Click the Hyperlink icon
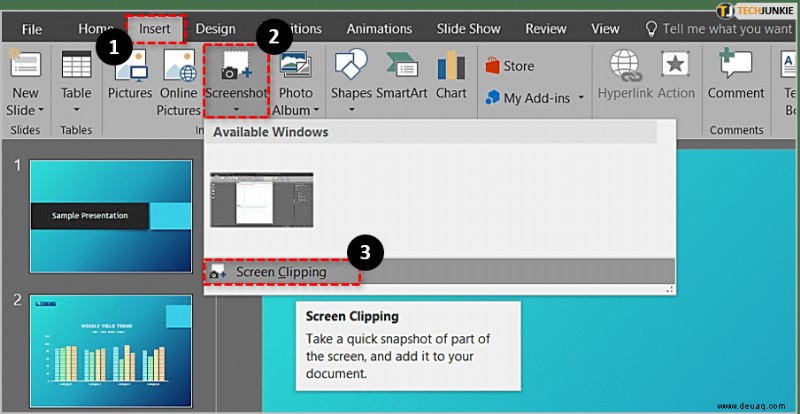 pyautogui.click(x=625, y=65)
